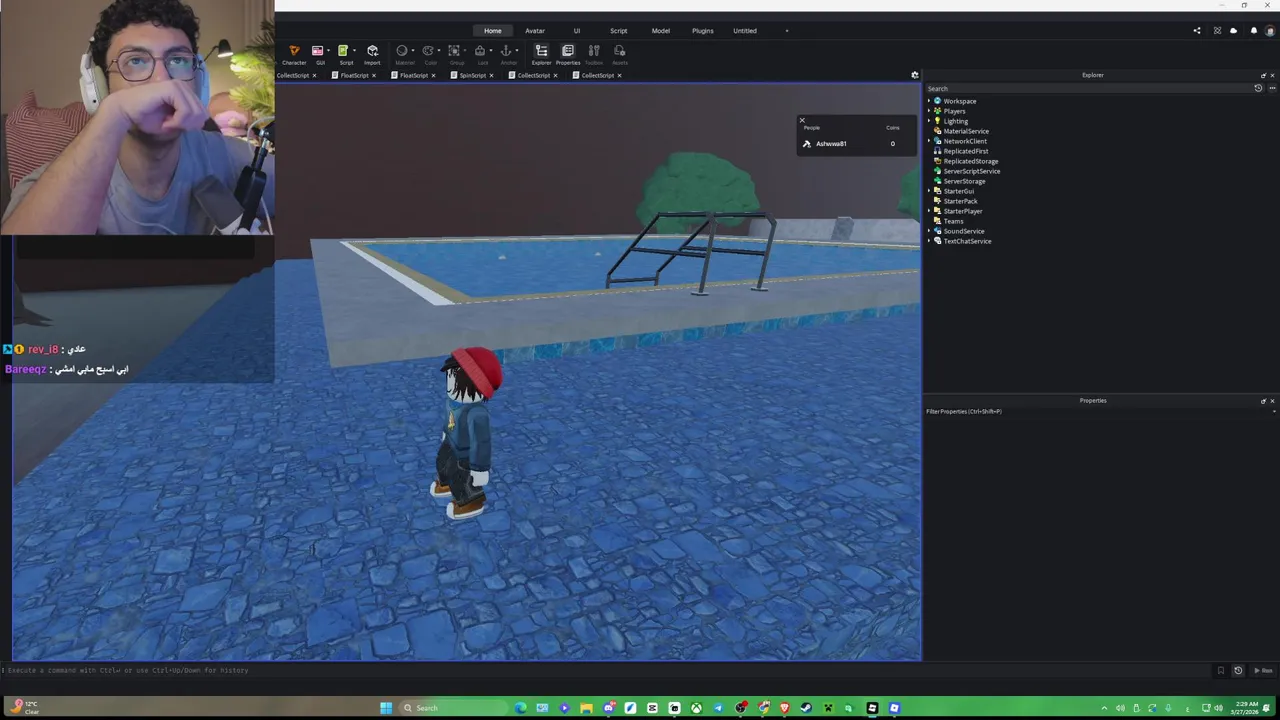Click the command bar bookmark icon
Viewport: 1280px width, 720px height.
click(x=1220, y=670)
